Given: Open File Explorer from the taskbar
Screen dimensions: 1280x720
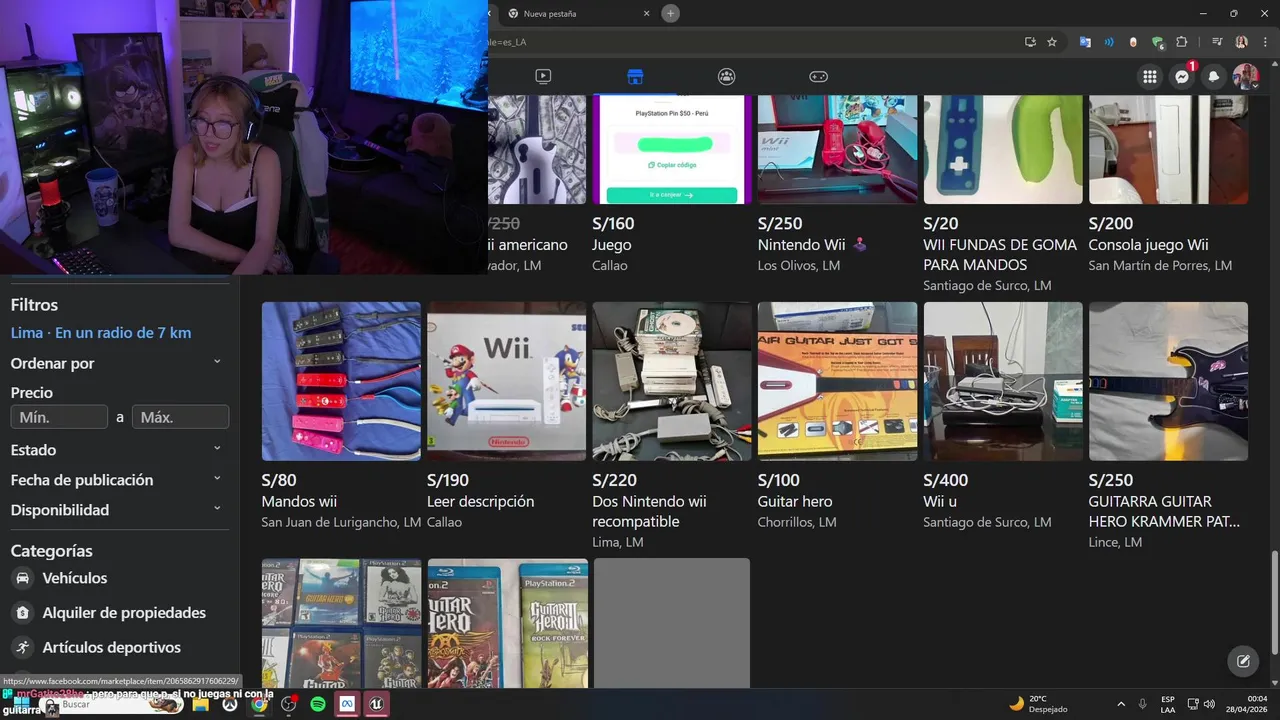Looking at the screenshot, I should (200, 704).
